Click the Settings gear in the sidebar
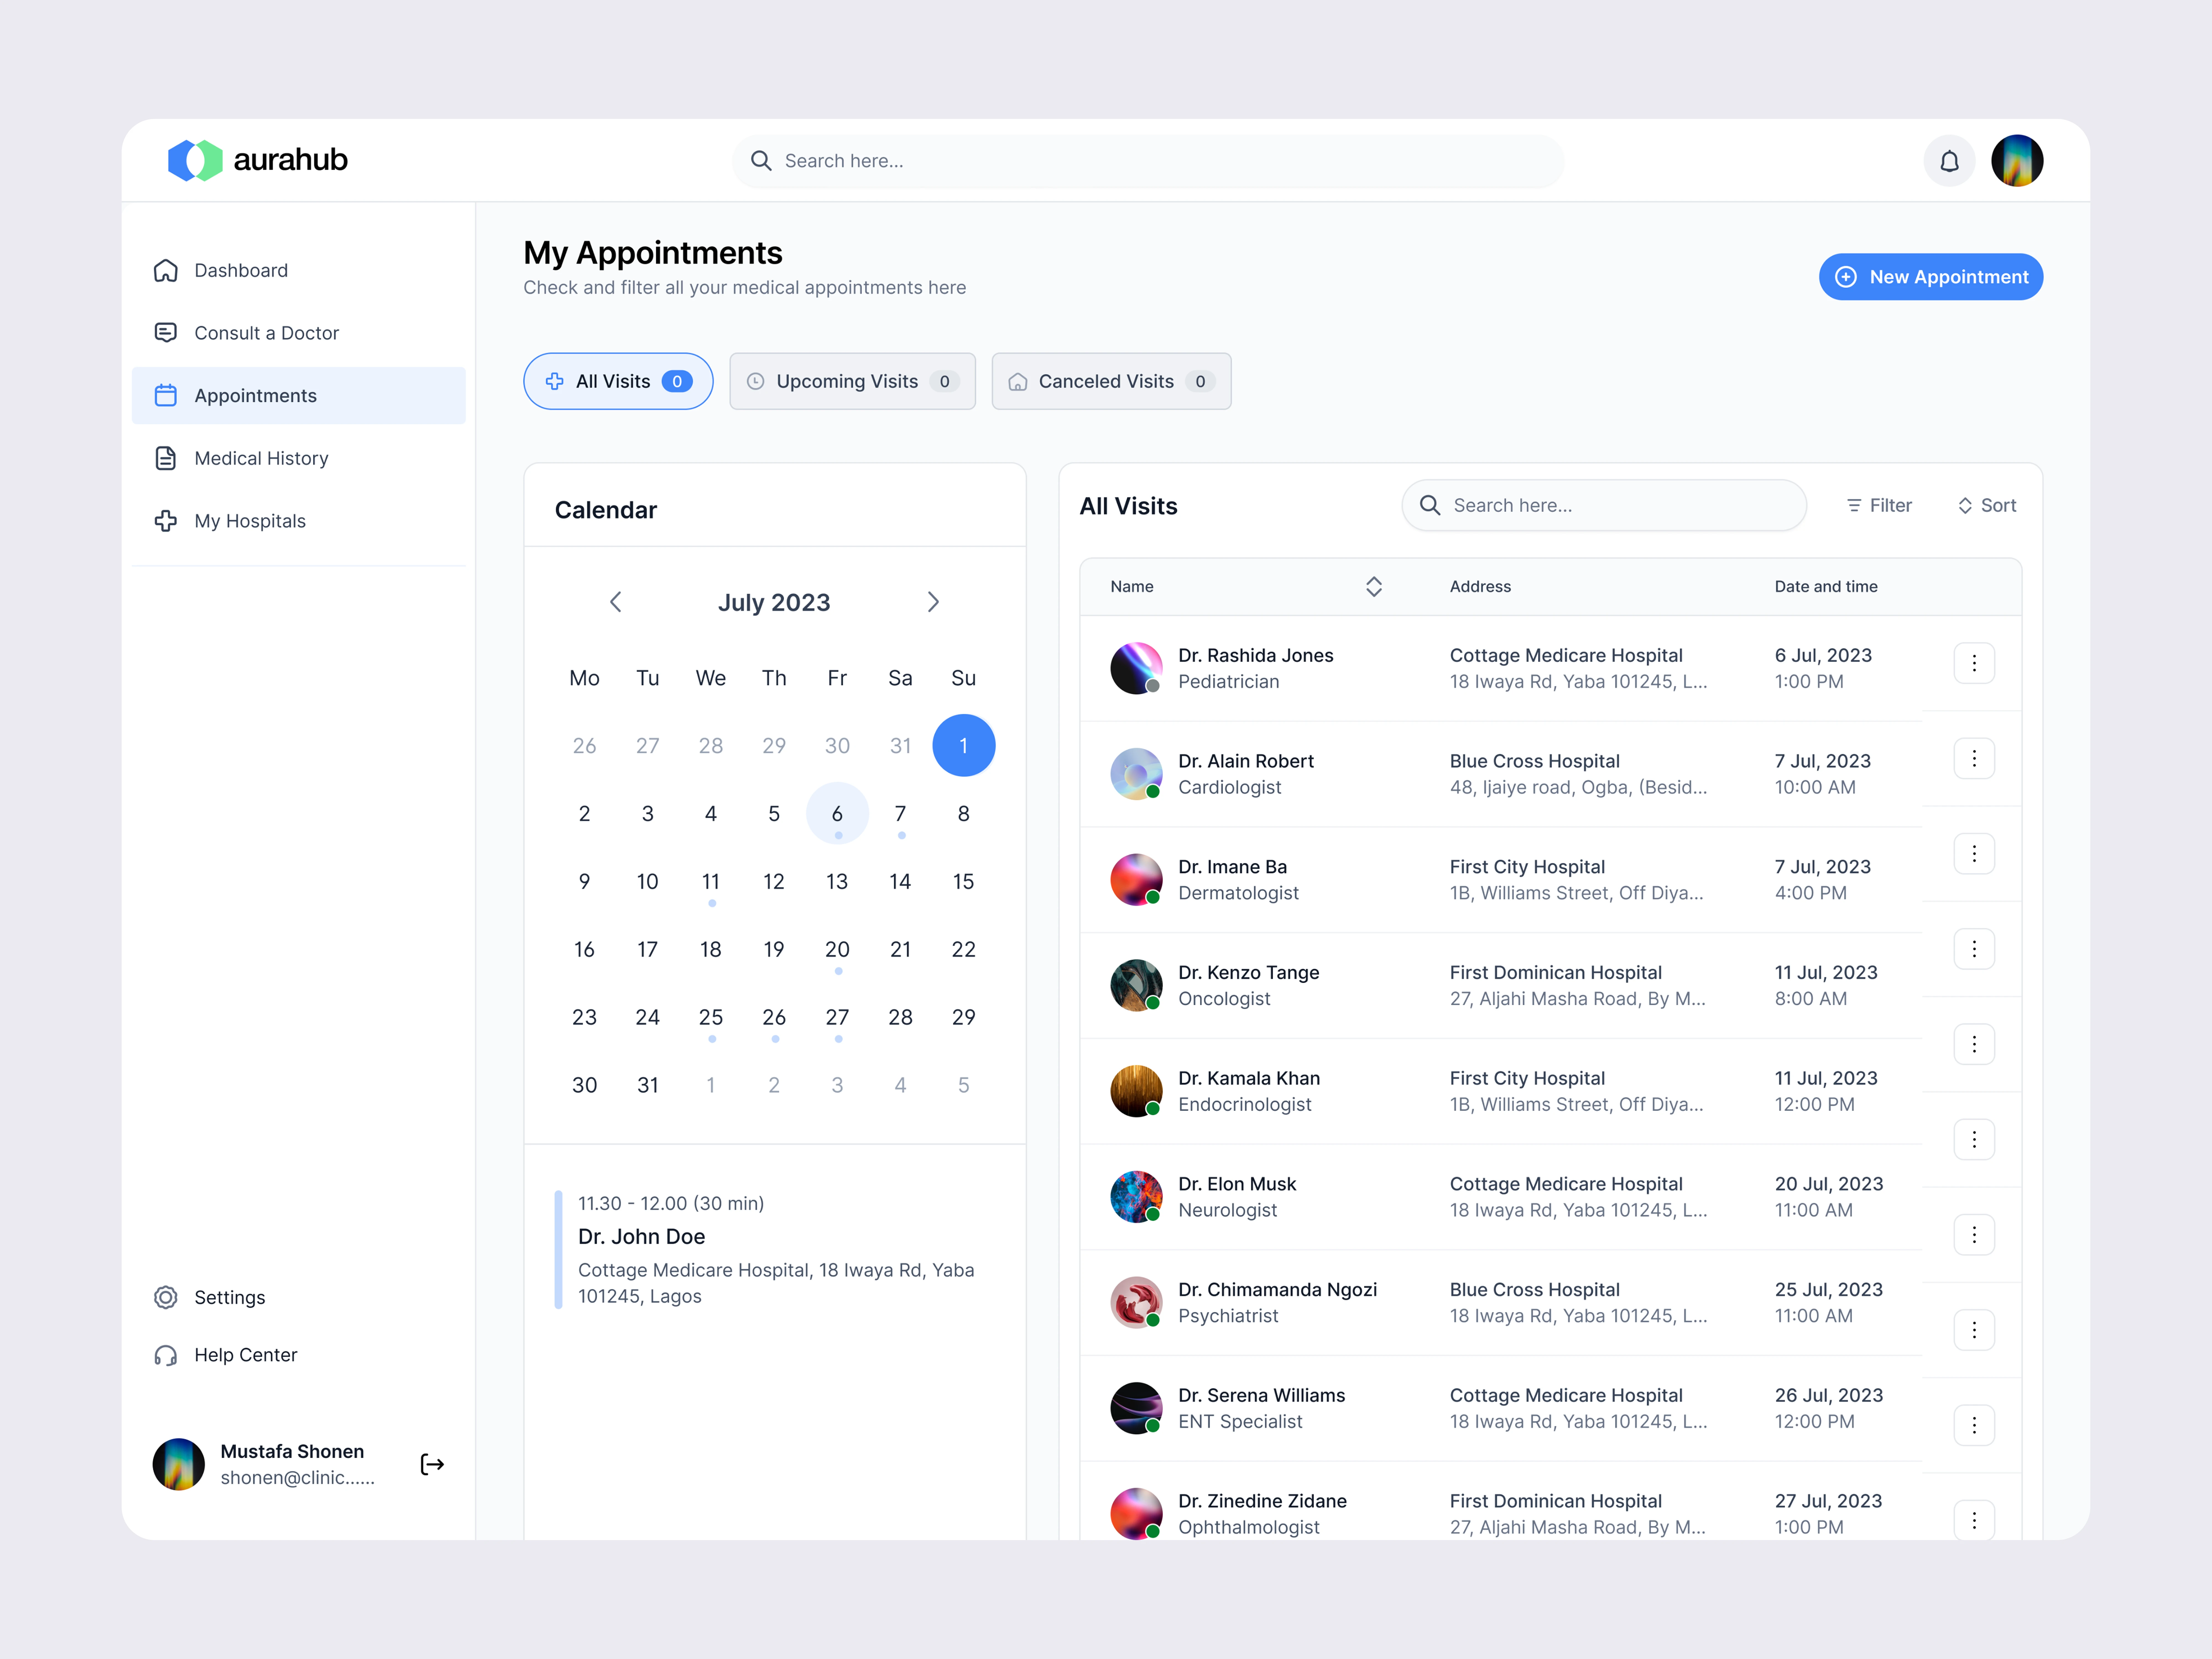This screenshot has height=1659, width=2212. (166, 1297)
